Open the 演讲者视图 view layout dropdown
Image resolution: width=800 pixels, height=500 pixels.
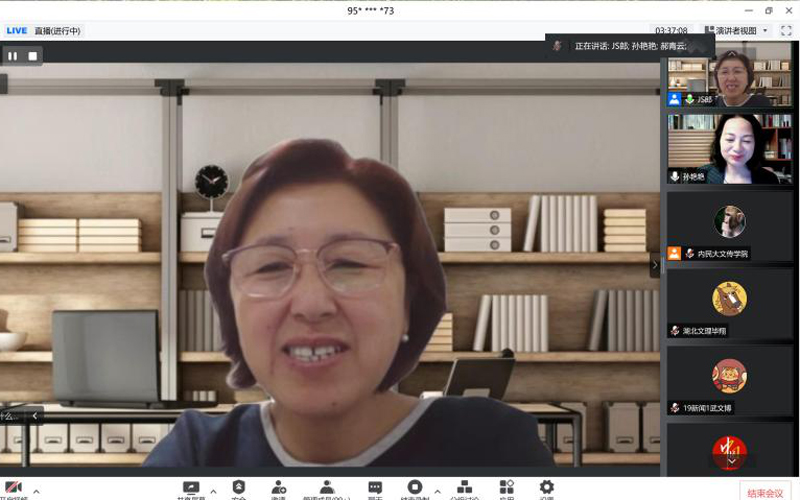pos(736,31)
